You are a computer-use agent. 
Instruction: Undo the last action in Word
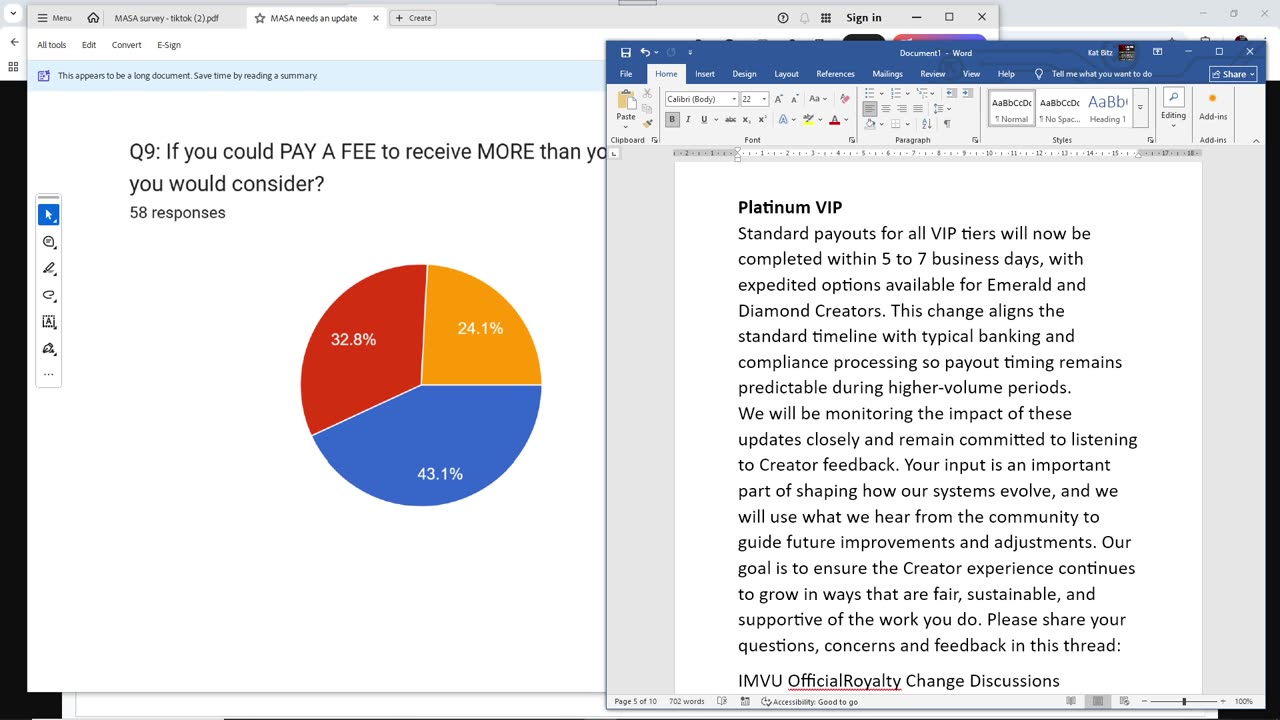[x=645, y=53]
